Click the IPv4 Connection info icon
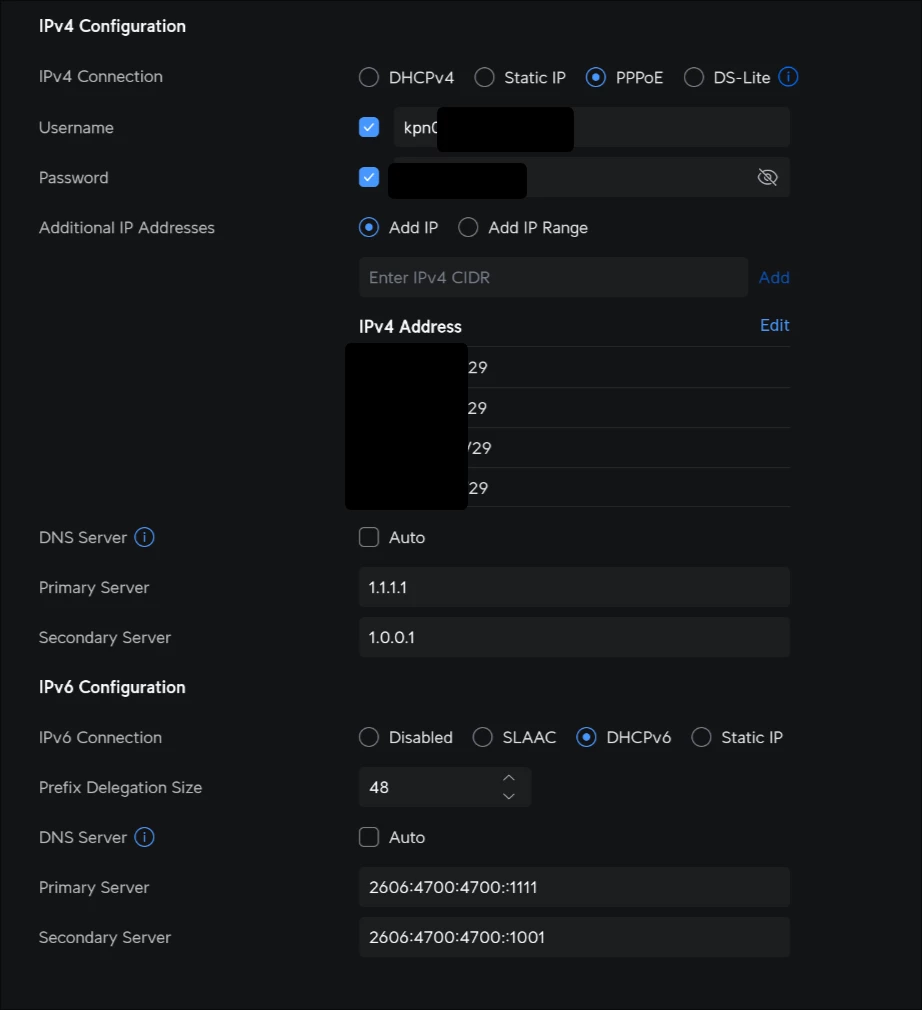 (788, 77)
